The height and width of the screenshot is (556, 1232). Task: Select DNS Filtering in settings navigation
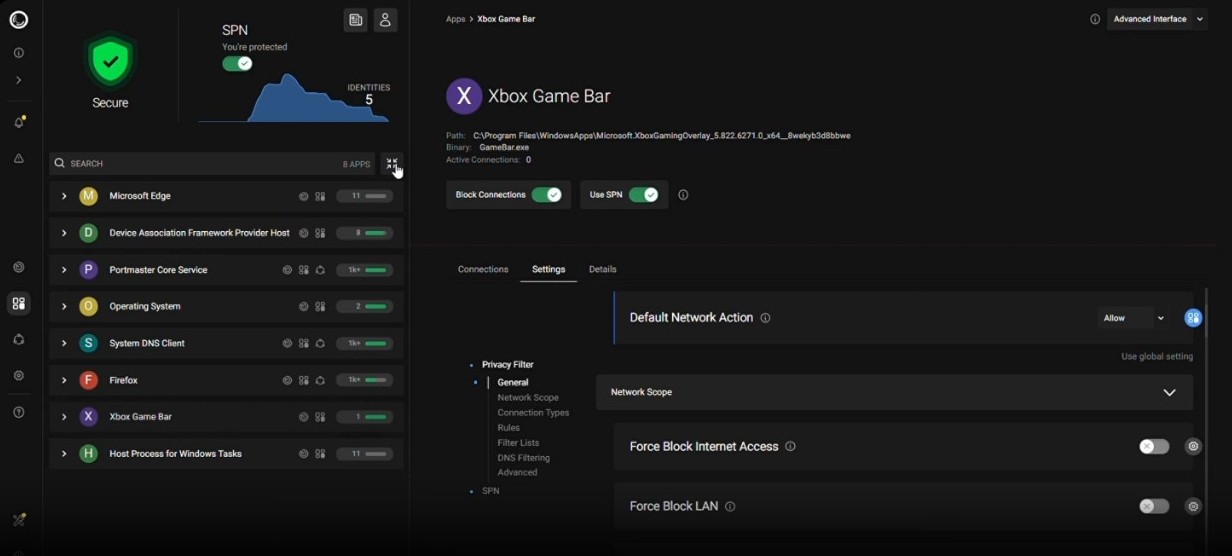click(523, 458)
